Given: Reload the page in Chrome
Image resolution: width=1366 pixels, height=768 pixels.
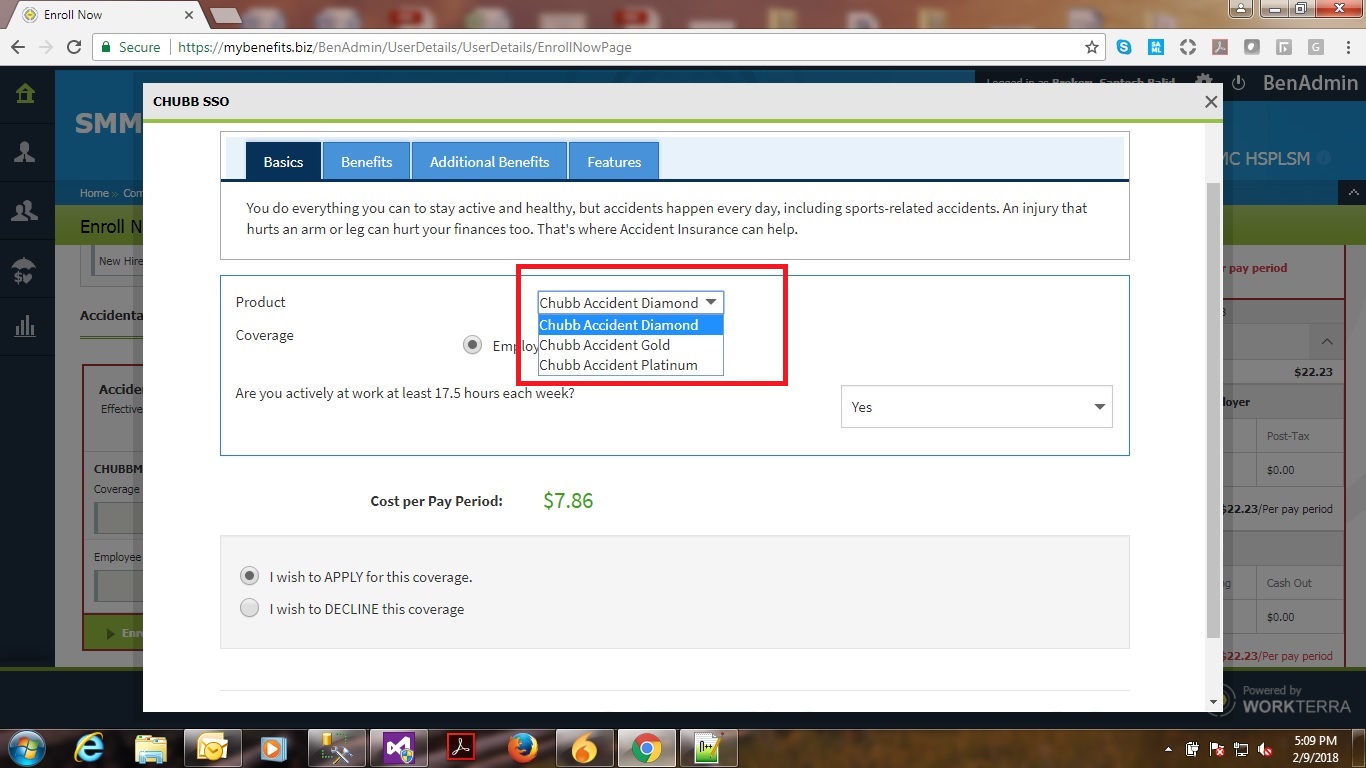Looking at the screenshot, I should click(74, 47).
